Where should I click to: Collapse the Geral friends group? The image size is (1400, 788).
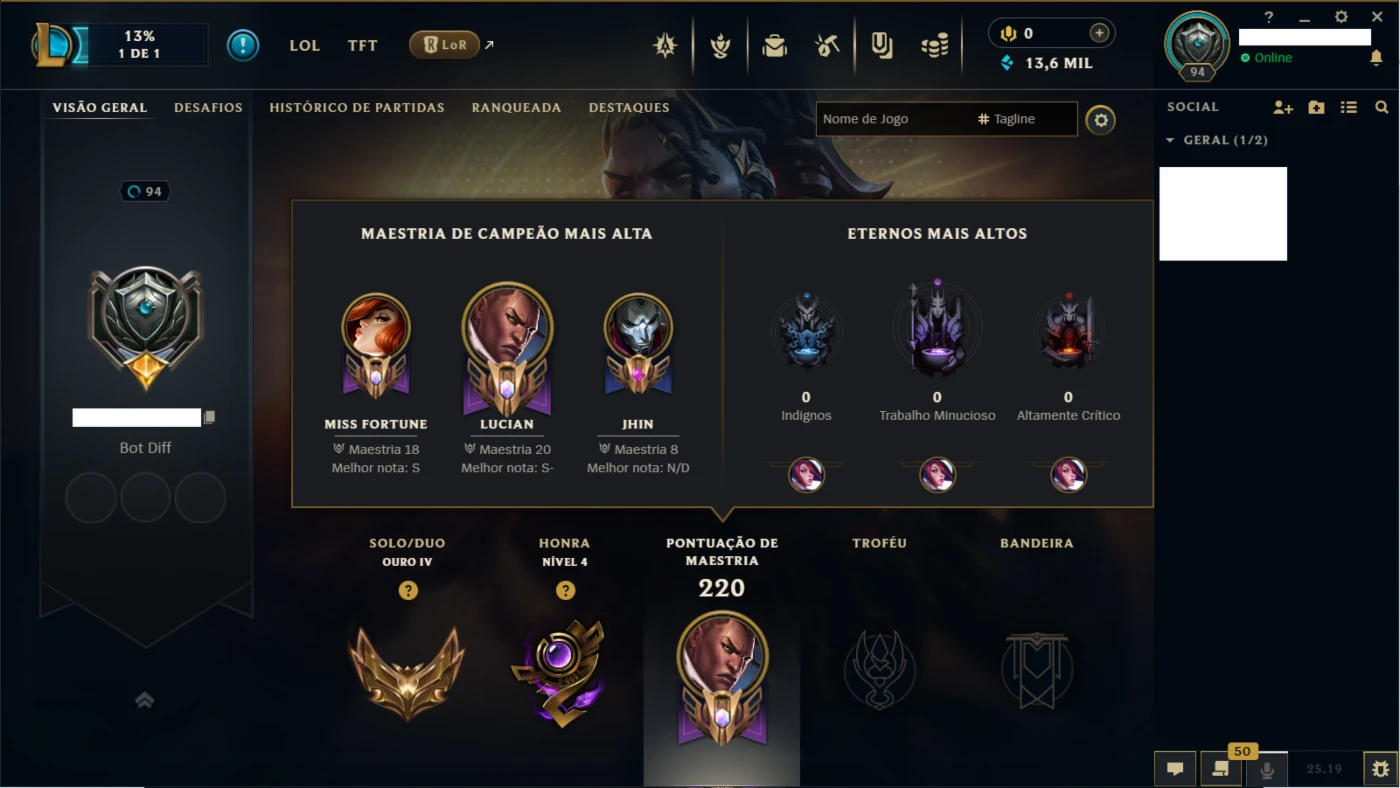[x=1170, y=140]
